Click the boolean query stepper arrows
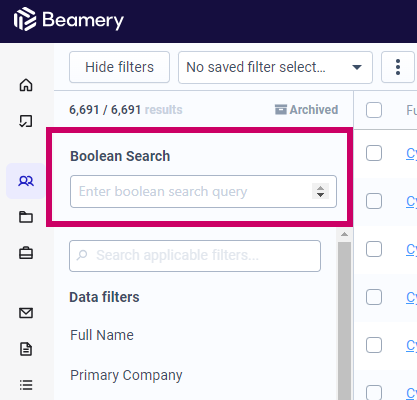Screen dimensions: 417x400 pos(320,191)
